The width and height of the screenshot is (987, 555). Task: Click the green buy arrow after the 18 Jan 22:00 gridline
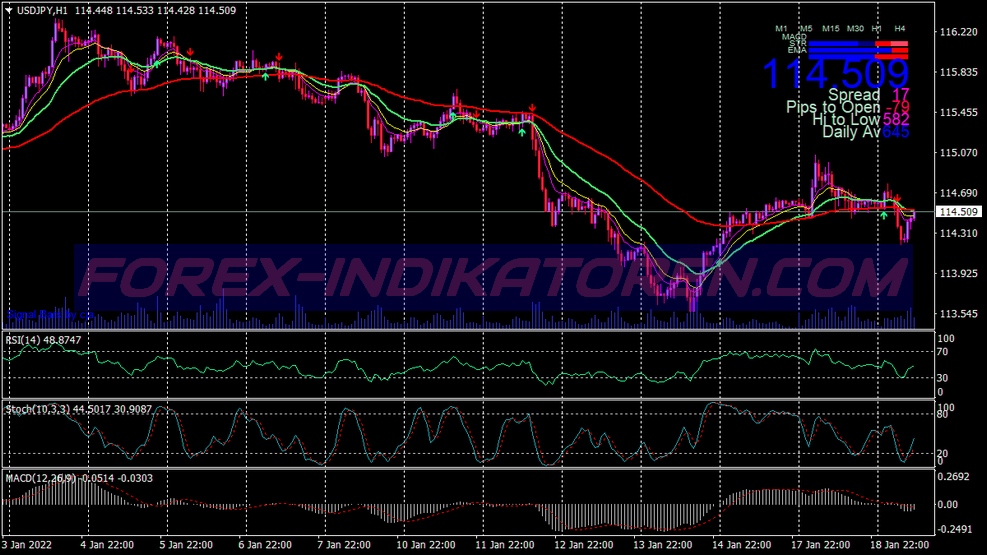click(884, 215)
